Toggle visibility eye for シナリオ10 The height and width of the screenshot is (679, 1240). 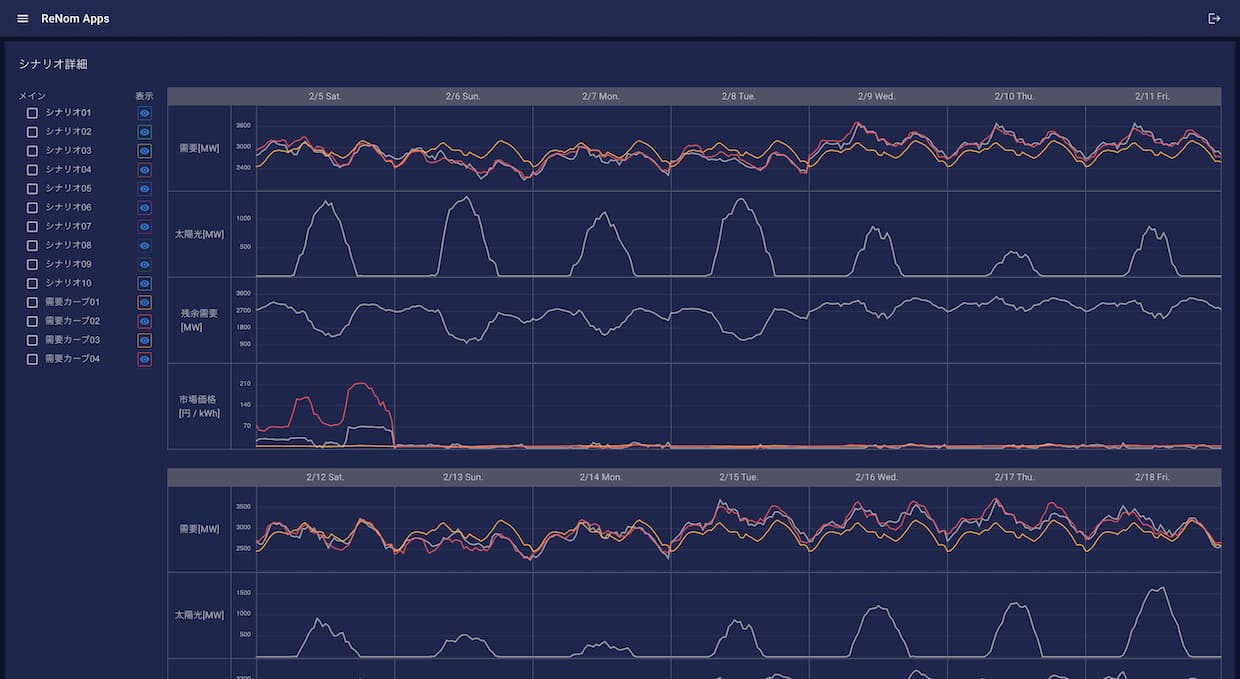(x=144, y=284)
